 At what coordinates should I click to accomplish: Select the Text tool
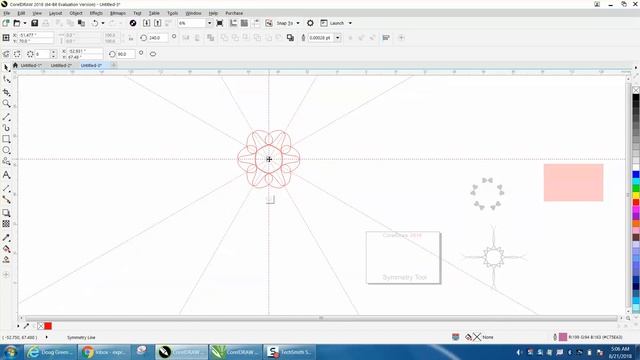[6, 175]
